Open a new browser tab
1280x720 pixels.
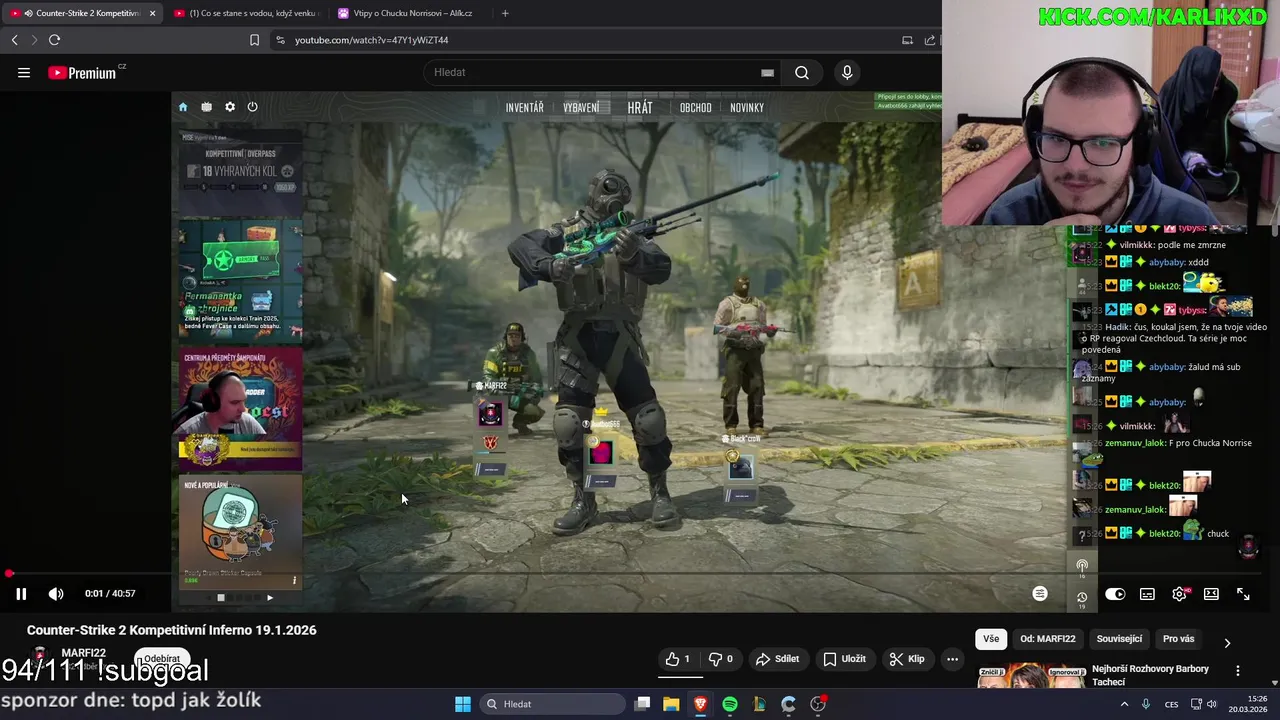505,13
